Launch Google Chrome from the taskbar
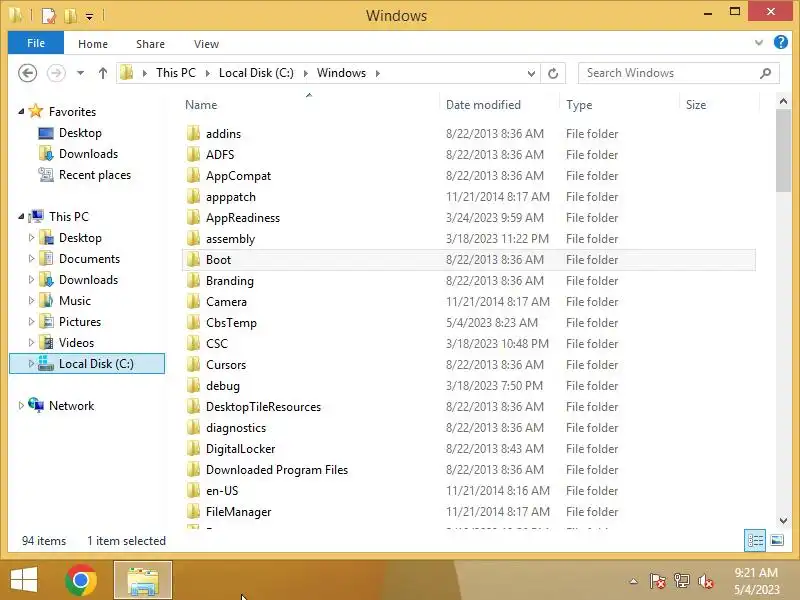 pos(81,580)
